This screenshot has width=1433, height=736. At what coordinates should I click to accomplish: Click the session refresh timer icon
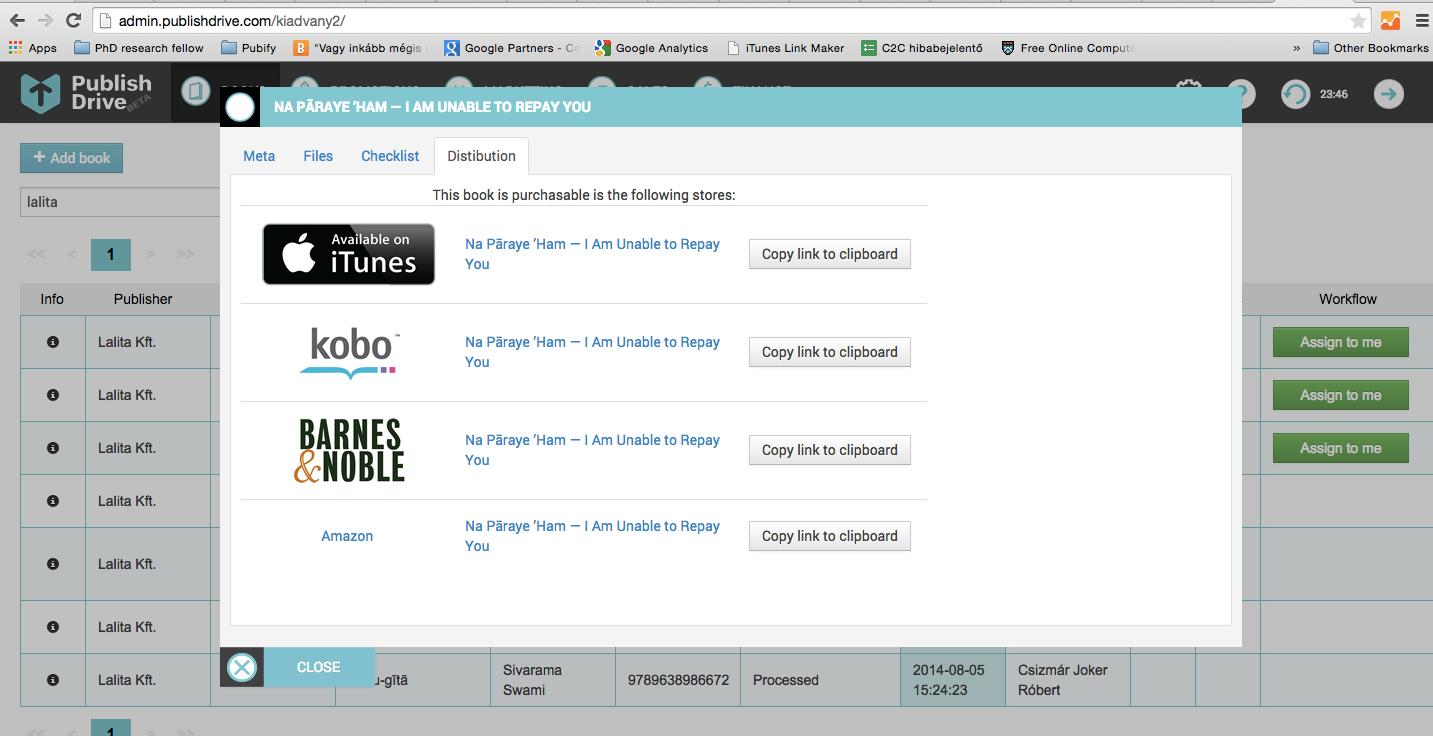pos(1295,94)
